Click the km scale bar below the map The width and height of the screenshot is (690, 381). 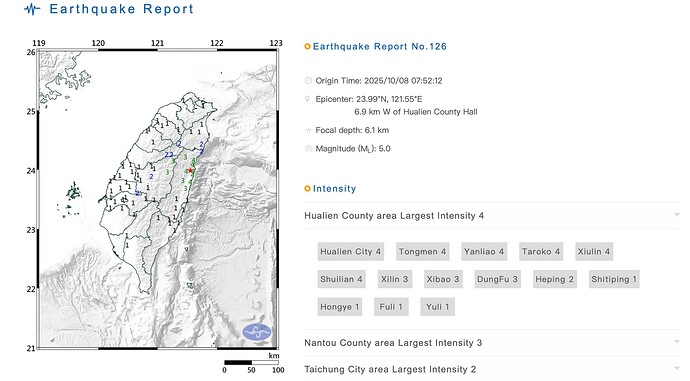[251, 363]
